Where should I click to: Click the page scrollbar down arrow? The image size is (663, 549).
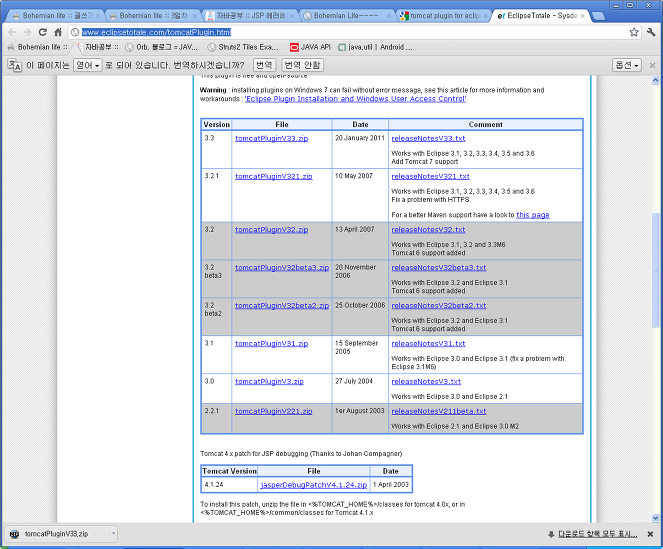(655, 518)
